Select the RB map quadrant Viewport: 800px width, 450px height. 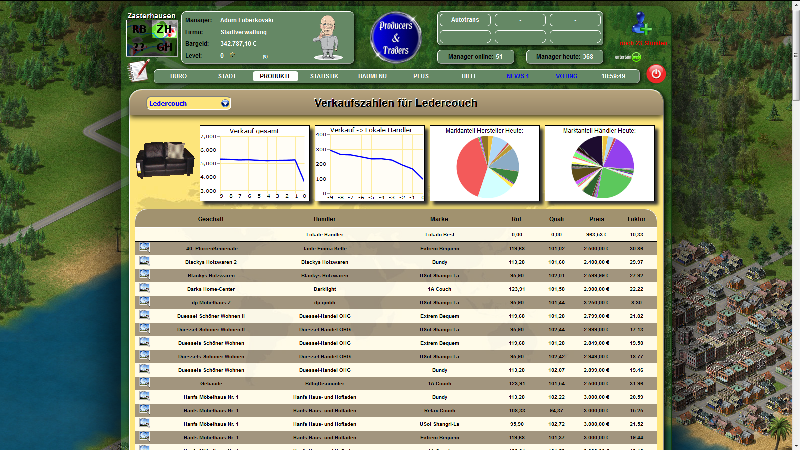pos(139,29)
